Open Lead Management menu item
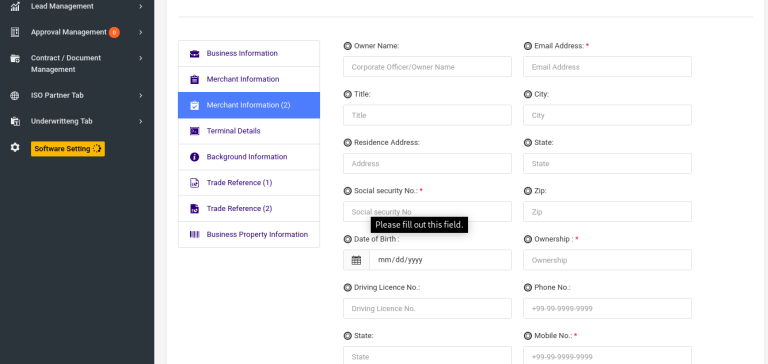This screenshot has height=364, width=768. coord(77,6)
